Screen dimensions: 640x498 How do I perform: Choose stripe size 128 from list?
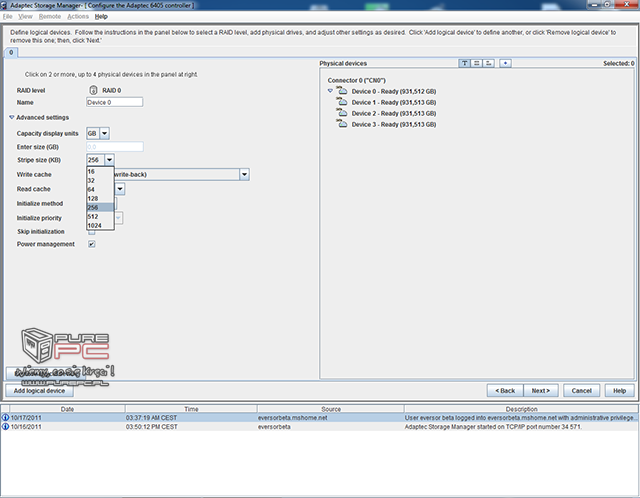(100, 198)
